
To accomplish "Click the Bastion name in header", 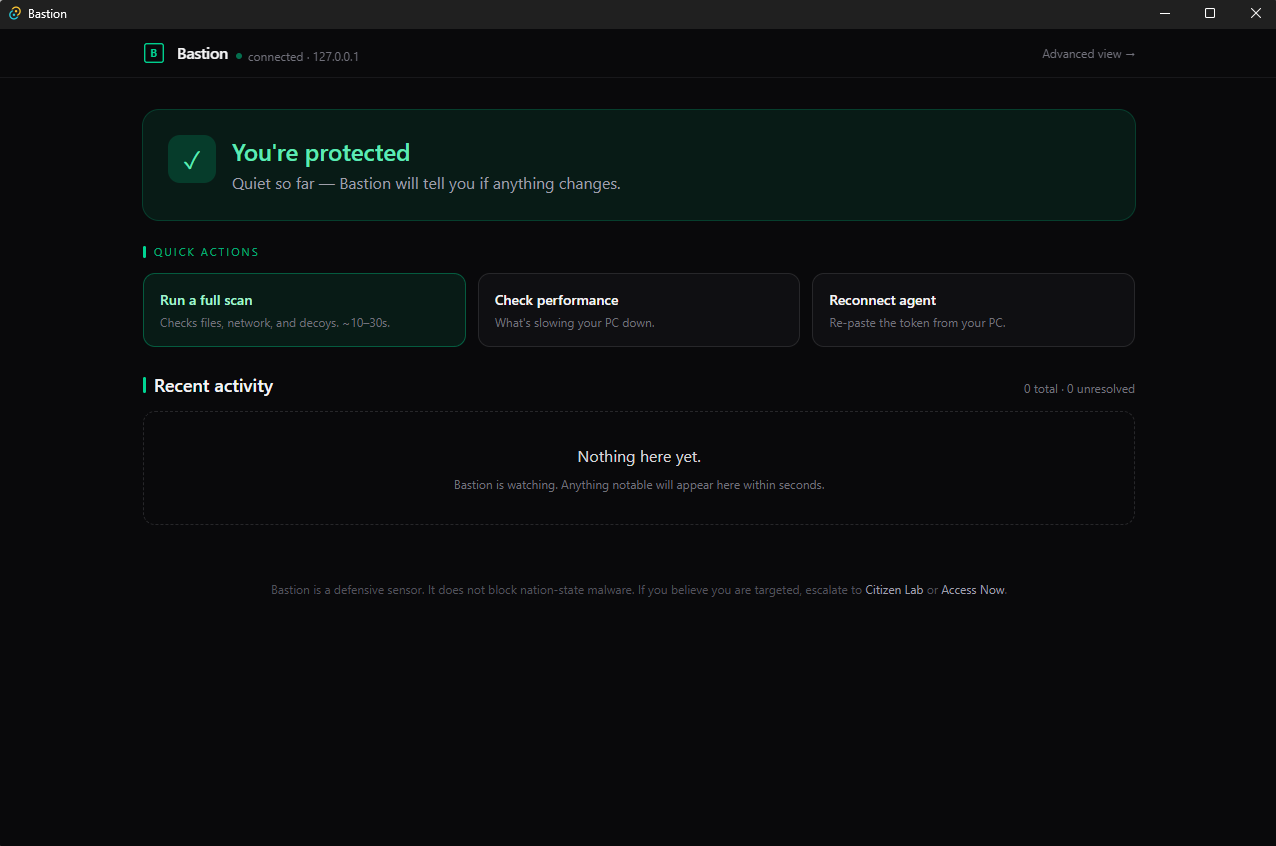I will coord(202,54).
